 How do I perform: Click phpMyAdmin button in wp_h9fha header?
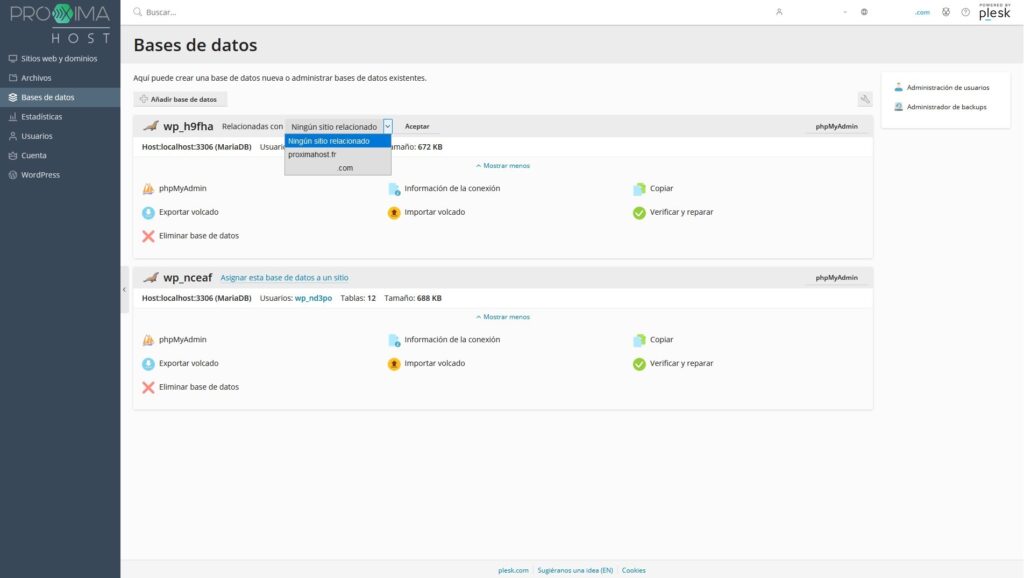837,126
